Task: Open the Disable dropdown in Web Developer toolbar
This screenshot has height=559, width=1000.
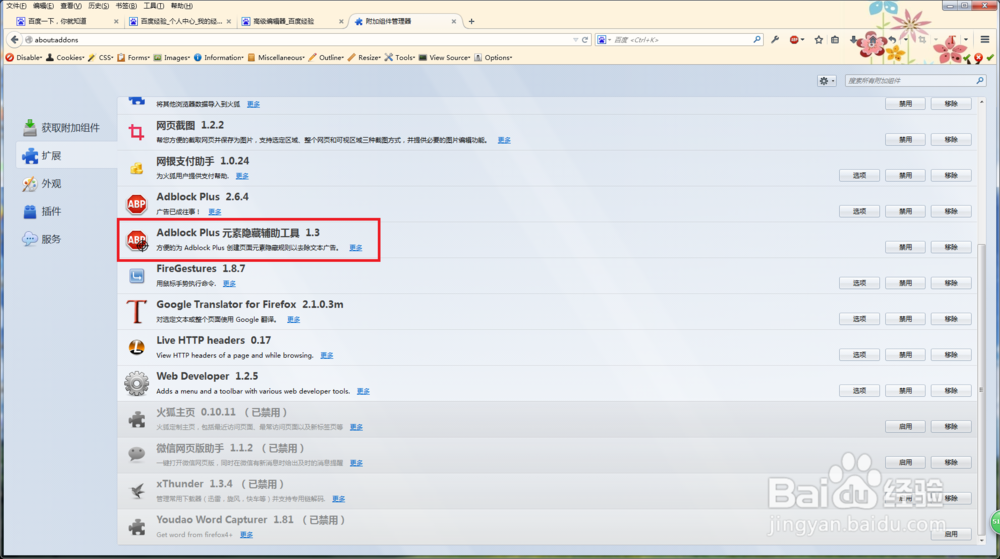Action: 24,57
